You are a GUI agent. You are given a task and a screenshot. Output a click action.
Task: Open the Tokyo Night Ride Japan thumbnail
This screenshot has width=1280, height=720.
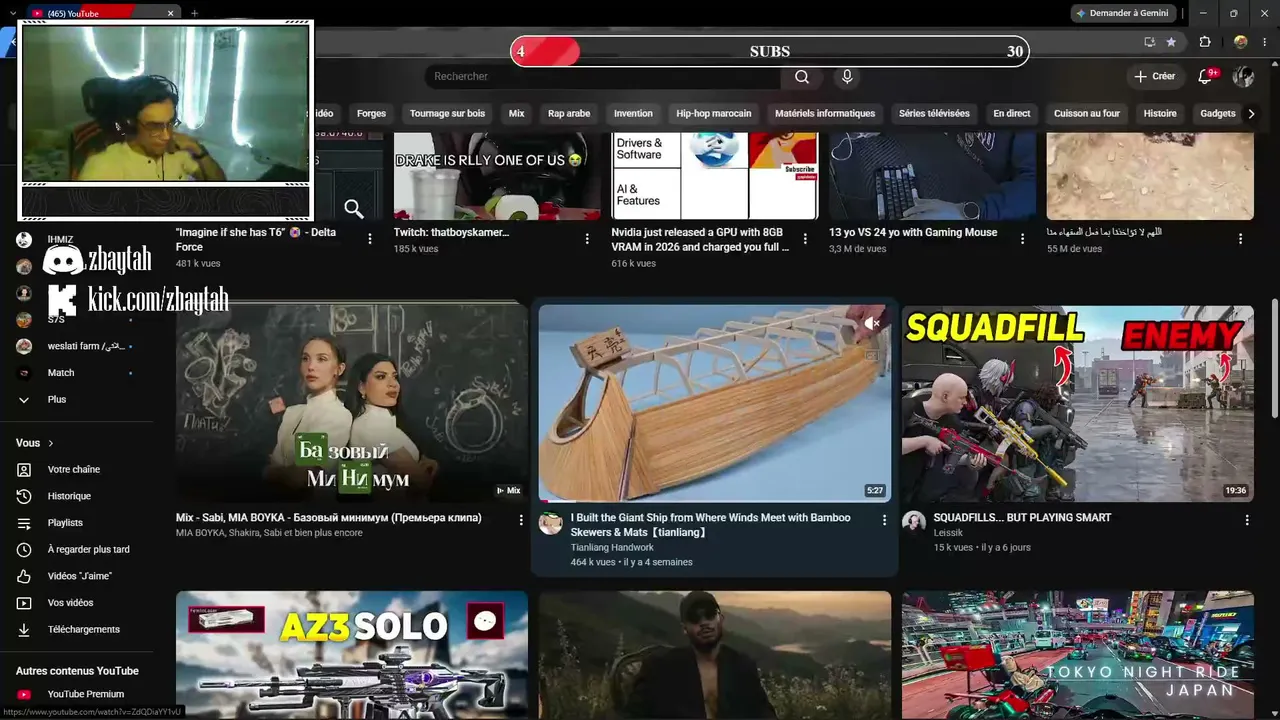coord(1077,655)
